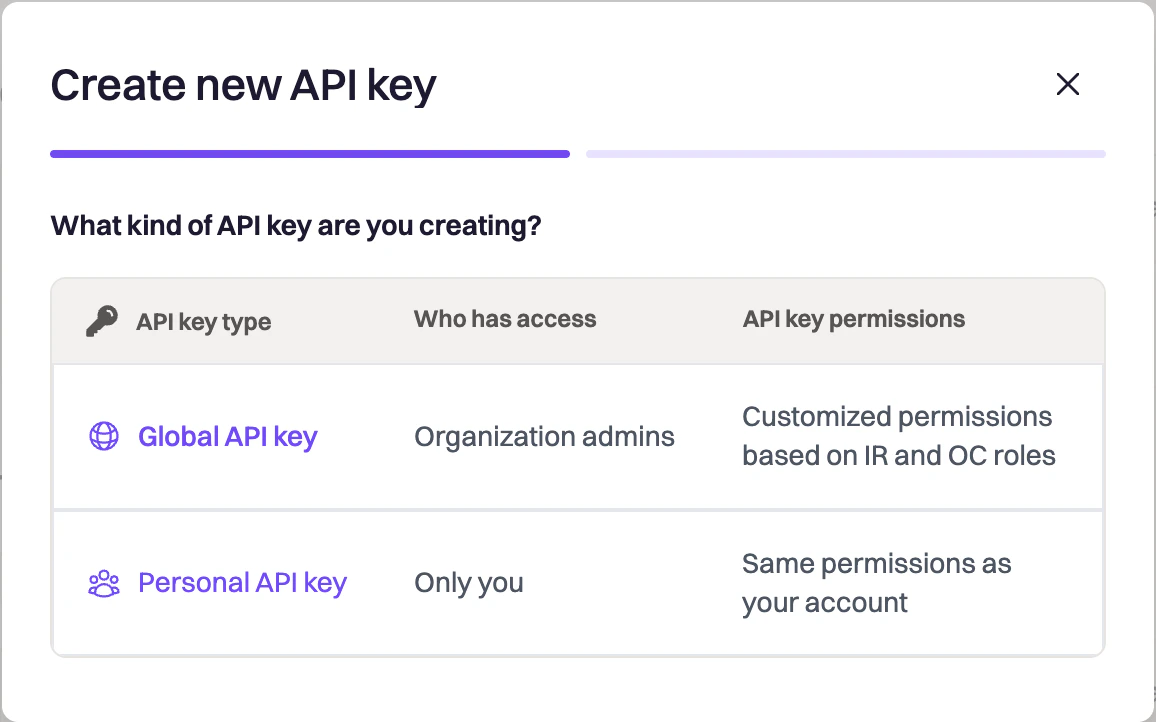Click the light unfilled second-step progress bar

point(845,154)
